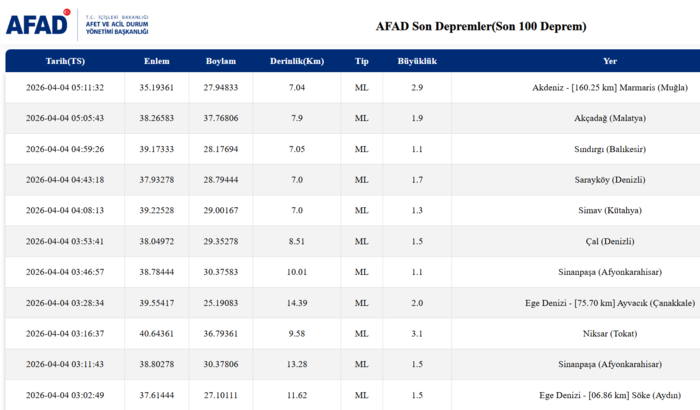This screenshot has width=700, height=410.
Task: Select date 2026-04-04 03:53:41
Action: pos(65,242)
